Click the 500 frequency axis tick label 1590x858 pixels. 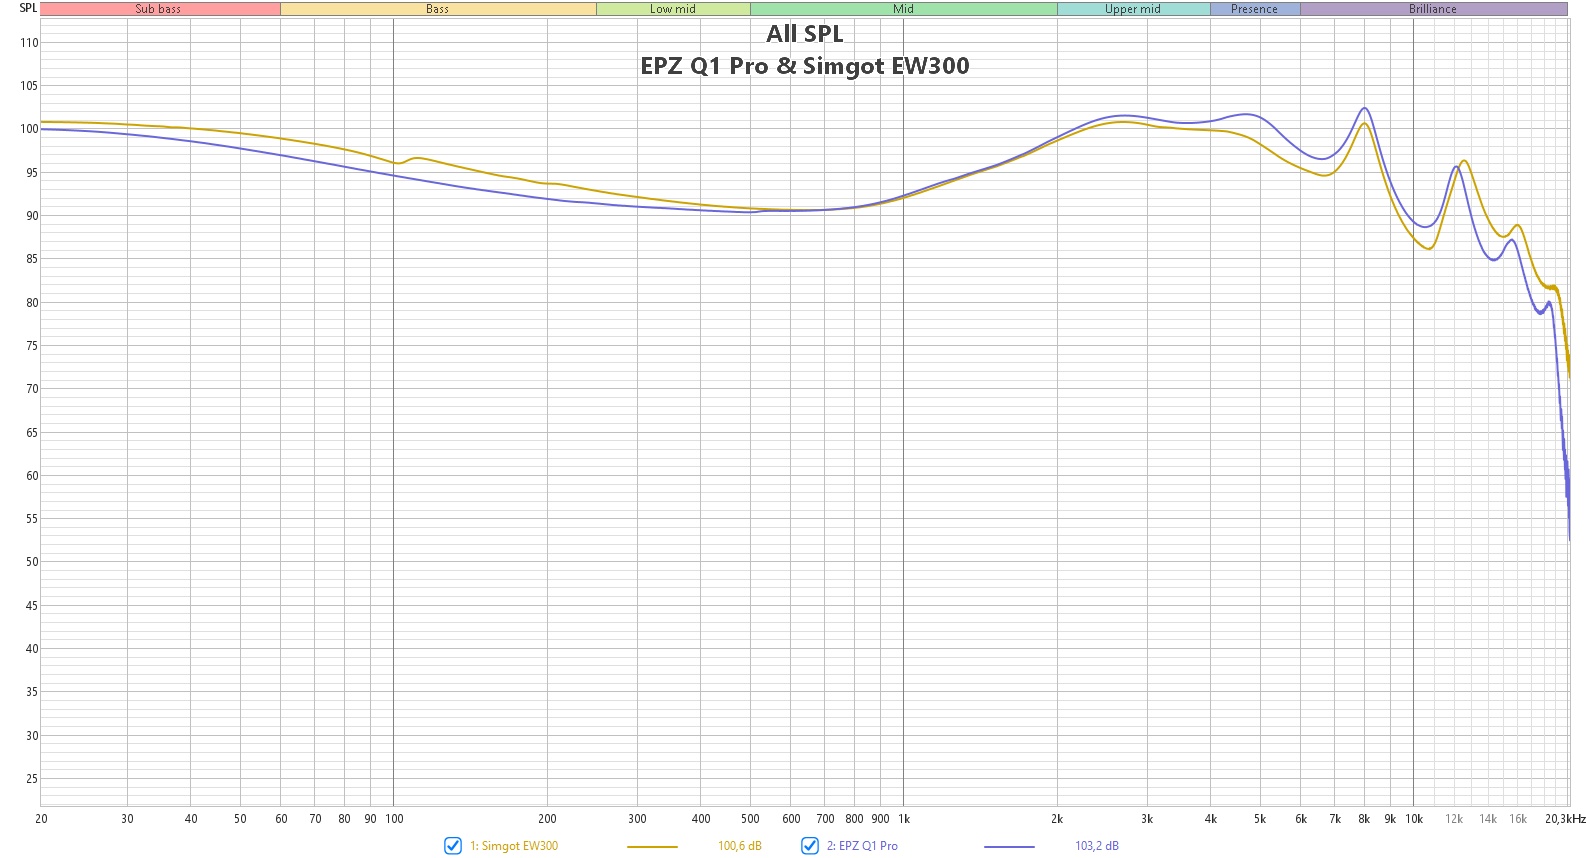pos(750,819)
